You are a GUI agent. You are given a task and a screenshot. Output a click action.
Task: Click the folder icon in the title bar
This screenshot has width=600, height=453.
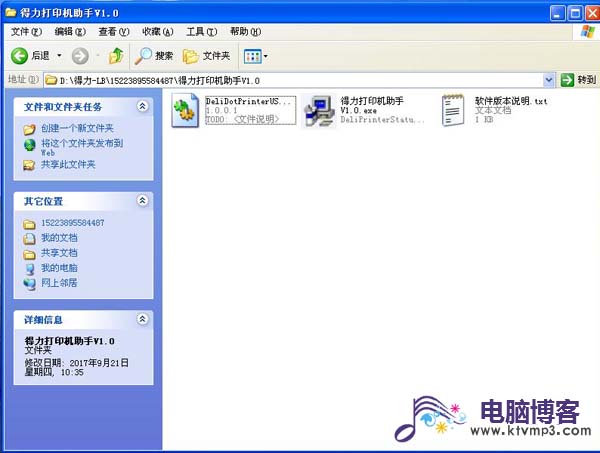pos(10,12)
